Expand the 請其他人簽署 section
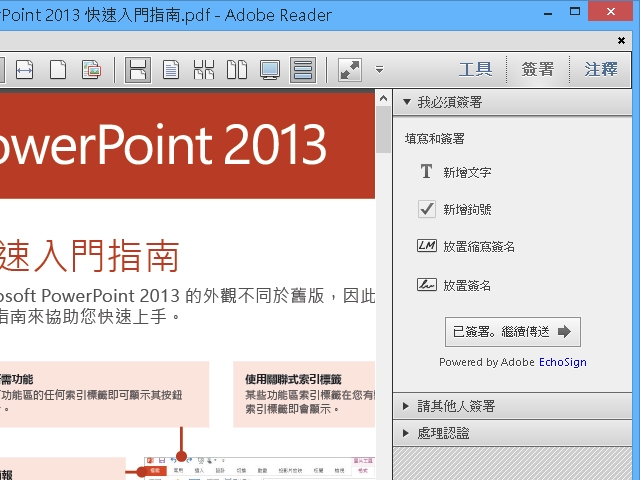The image size is (640, 480). [x=512, y=406]
